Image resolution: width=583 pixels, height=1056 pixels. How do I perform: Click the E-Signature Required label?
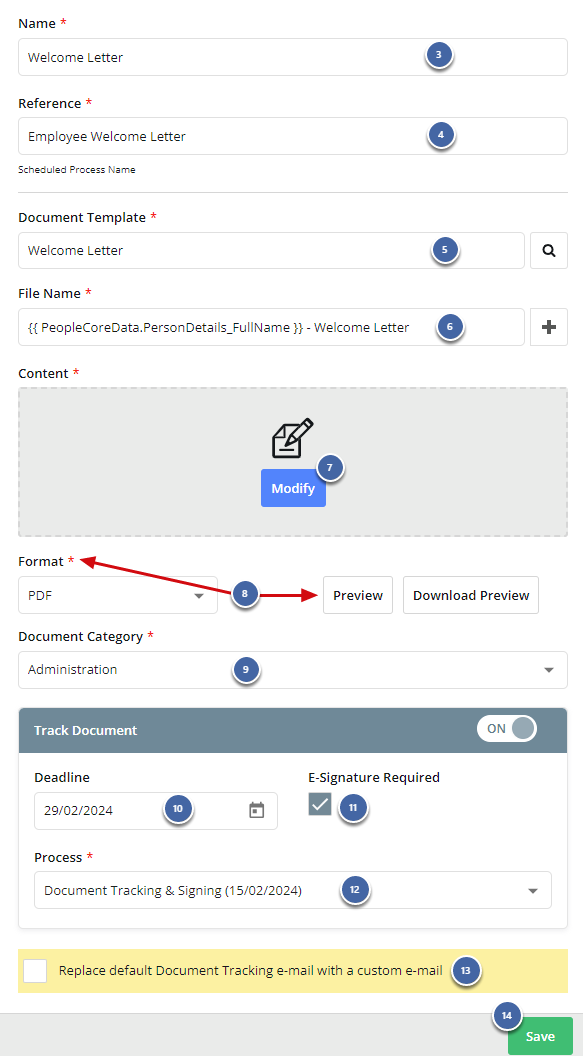pyautogui.click(x=374, y=777)
